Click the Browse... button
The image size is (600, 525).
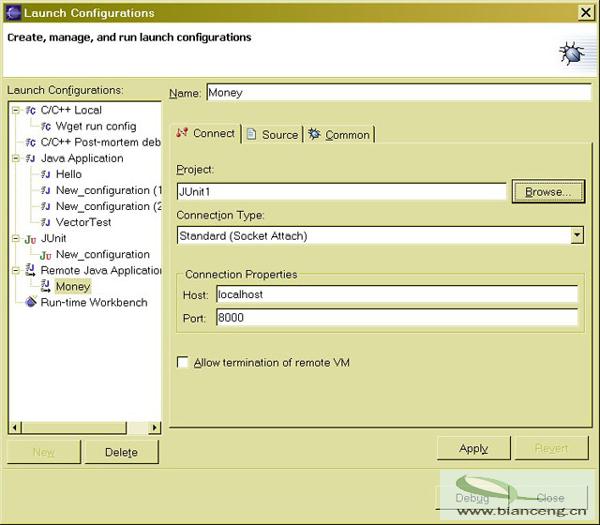coord(548,191)
